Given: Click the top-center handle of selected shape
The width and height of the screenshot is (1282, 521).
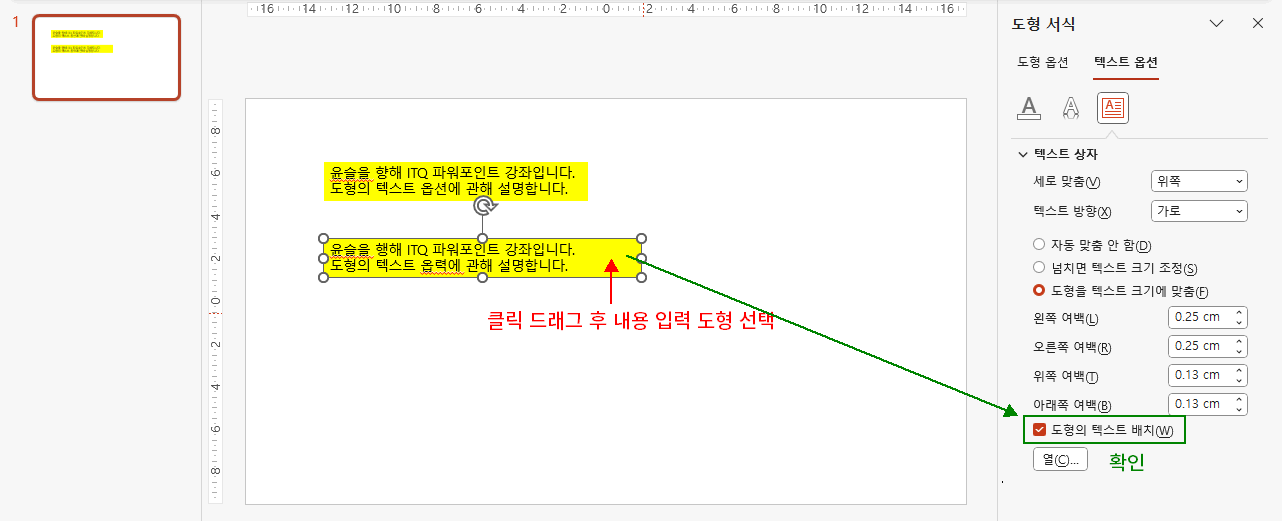Looking at the screenshot, I should pyautogui.click(x=482, y=238).
